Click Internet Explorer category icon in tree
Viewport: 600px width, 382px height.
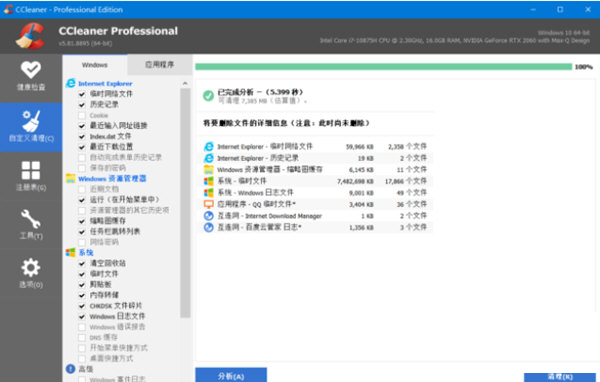coord(70,83)
